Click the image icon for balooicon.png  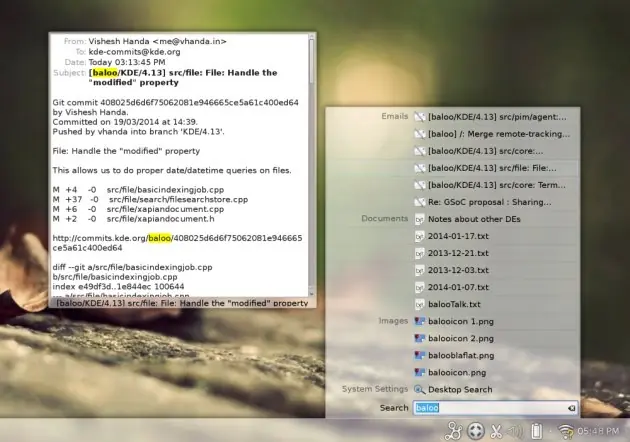pos(419,372)
